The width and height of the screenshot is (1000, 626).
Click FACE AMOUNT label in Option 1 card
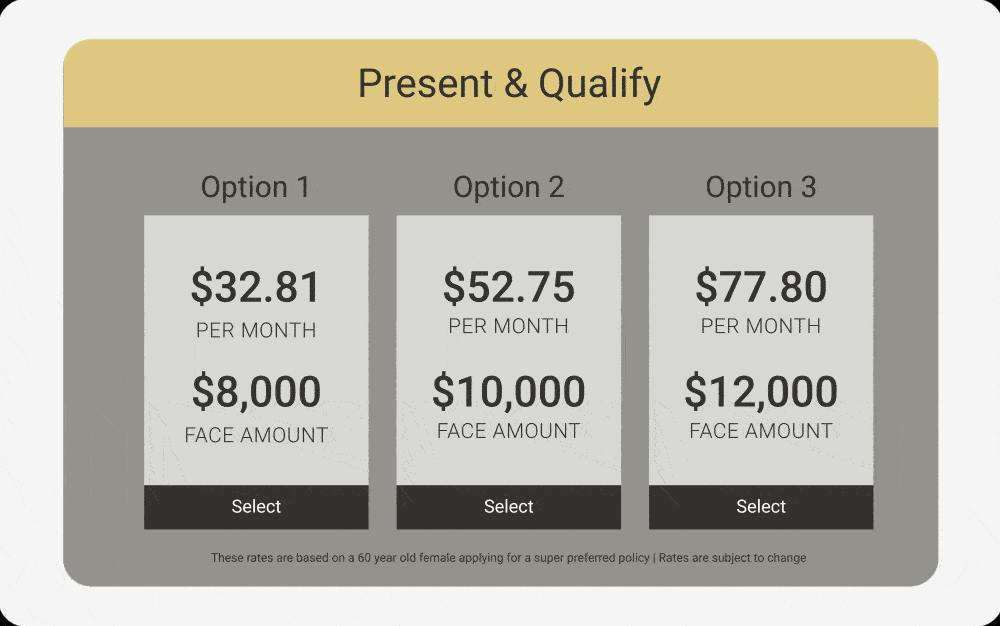(256, 436)
